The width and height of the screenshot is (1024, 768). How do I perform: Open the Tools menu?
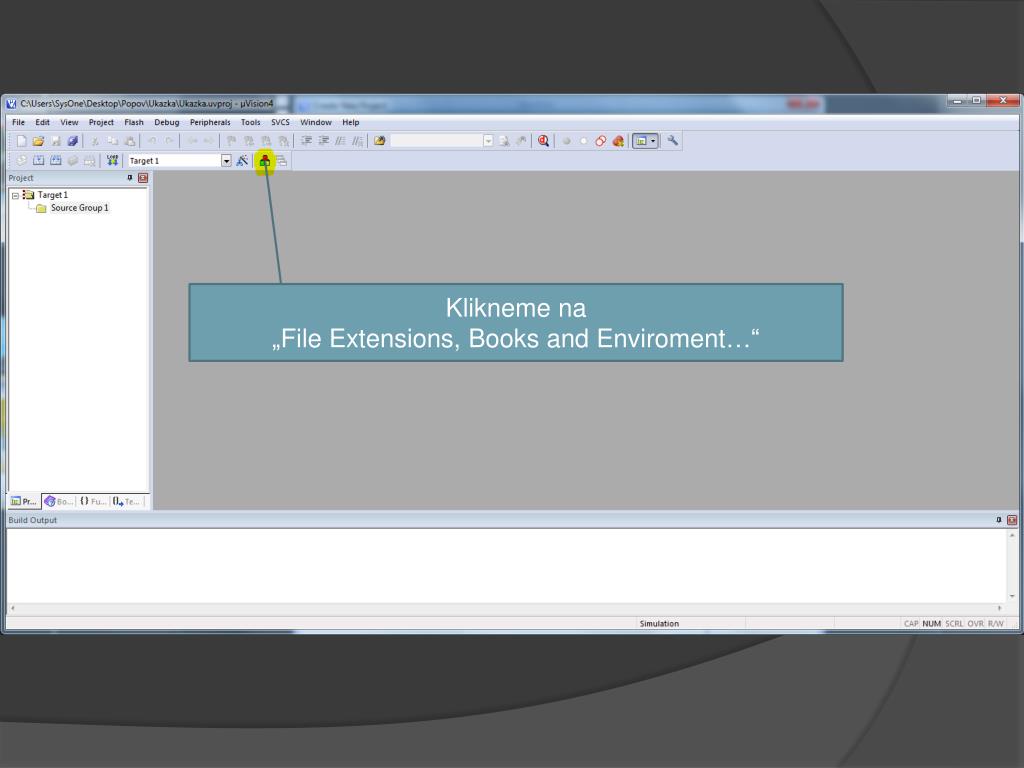click(x=250, y=122)
